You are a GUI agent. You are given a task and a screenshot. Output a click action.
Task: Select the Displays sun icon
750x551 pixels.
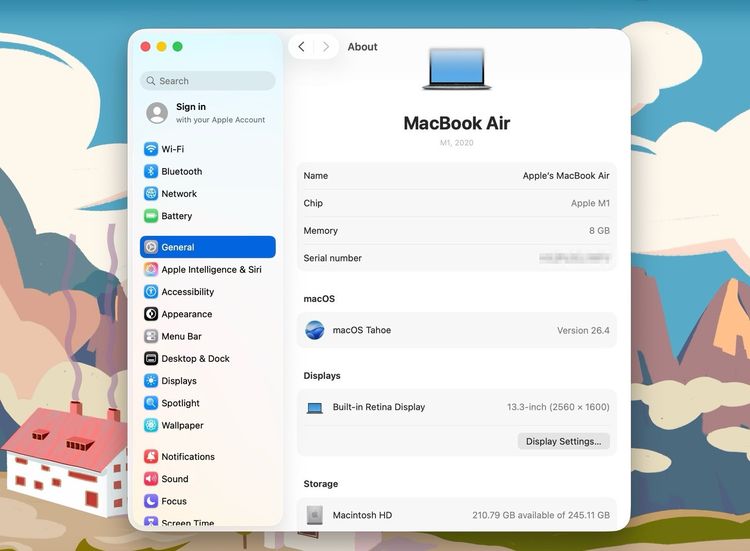click(x=151, y=381)
